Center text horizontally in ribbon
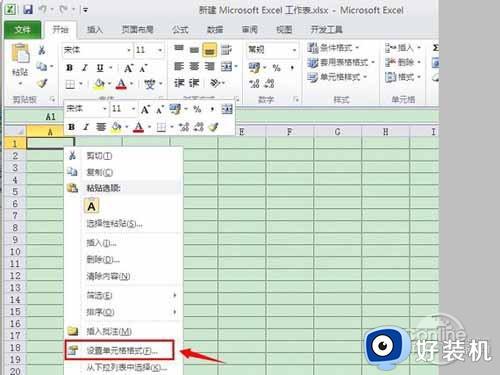 click(194, 67)
